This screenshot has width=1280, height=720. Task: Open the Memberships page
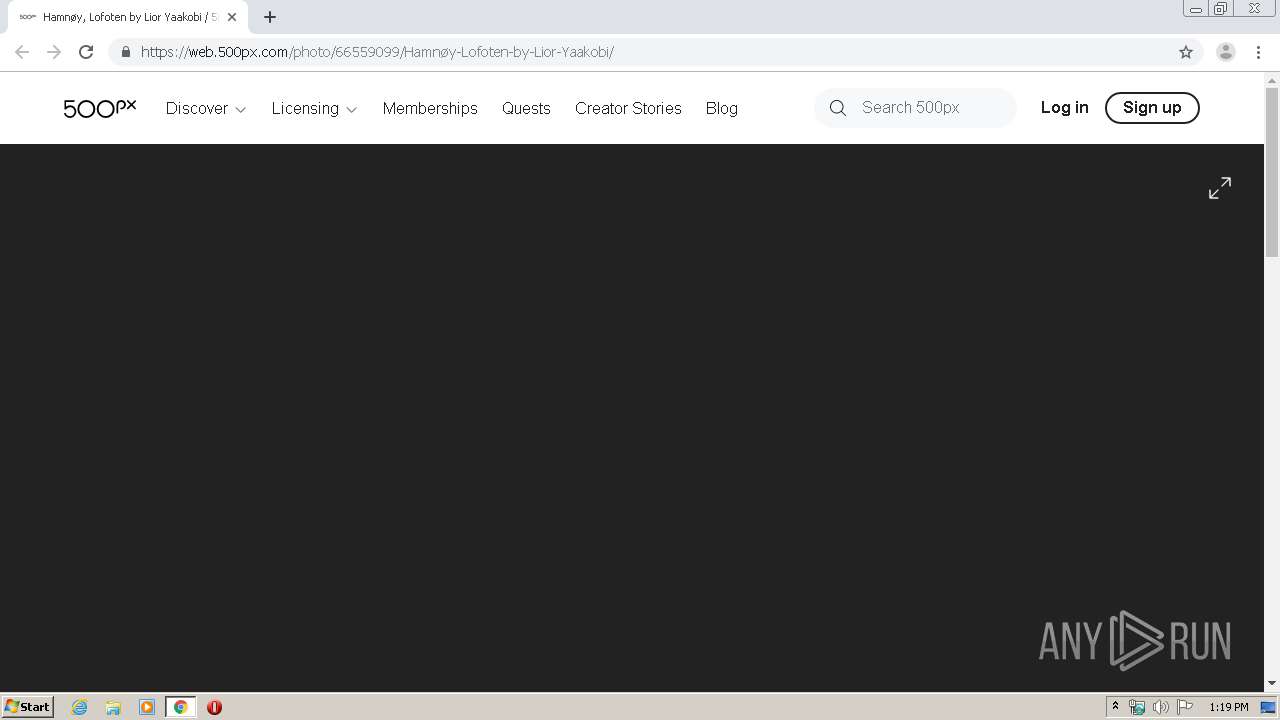[x=430, y=108]
